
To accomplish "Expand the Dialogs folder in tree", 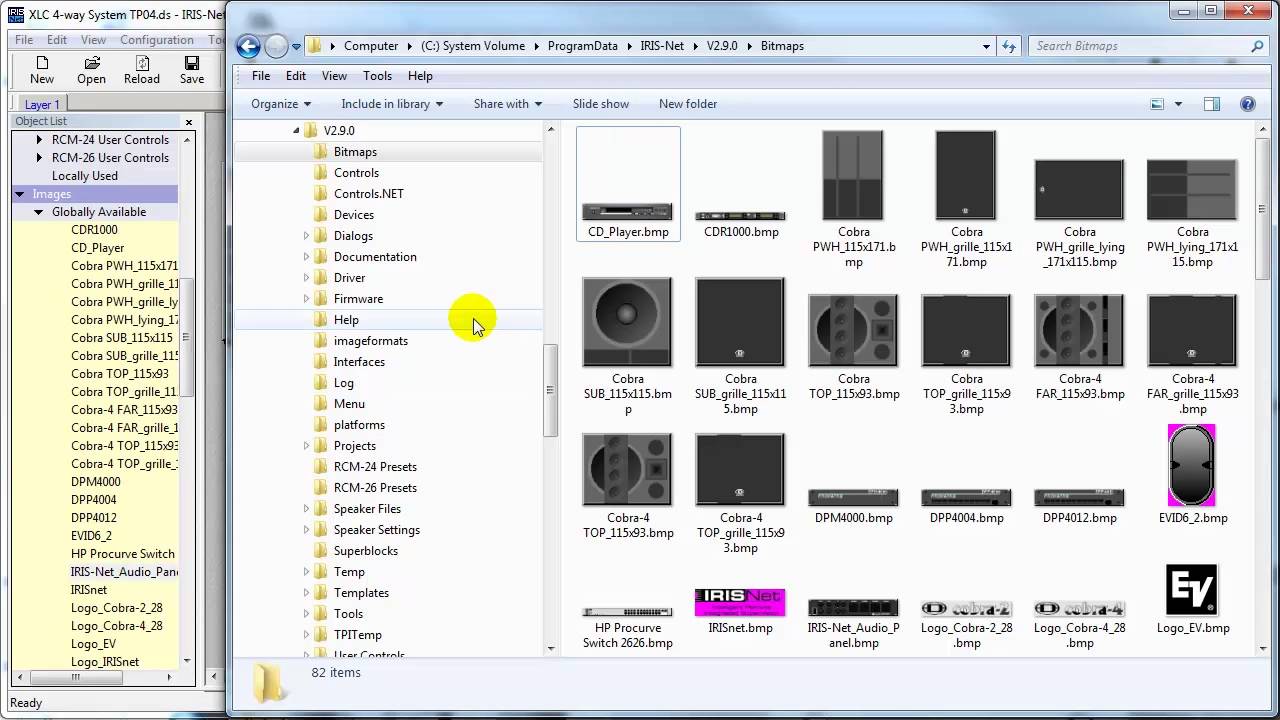I will click(307, 236).
